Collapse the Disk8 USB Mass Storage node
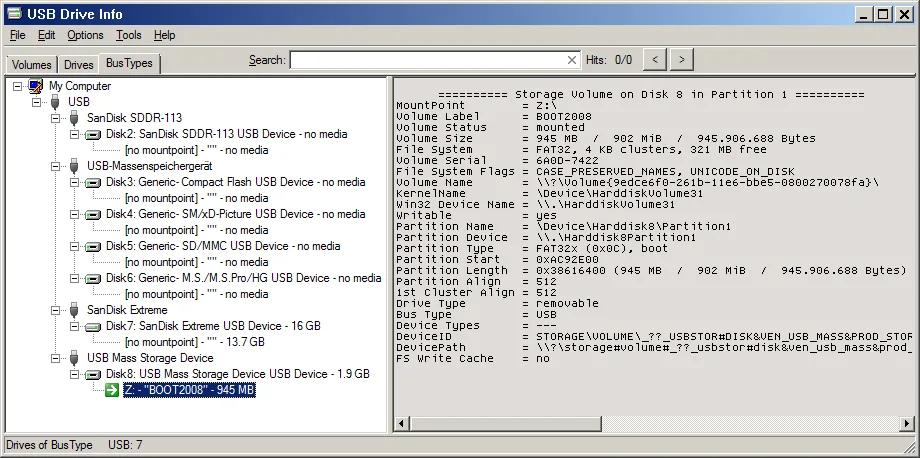The image size is (920, 458). 75,374
